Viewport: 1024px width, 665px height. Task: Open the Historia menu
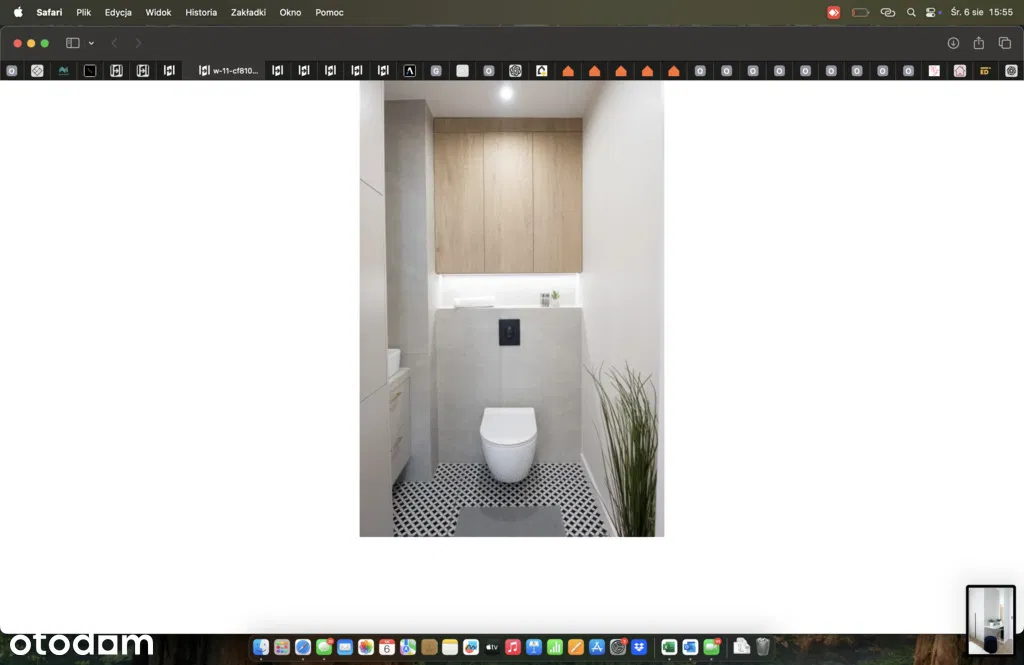click(201, 12)
